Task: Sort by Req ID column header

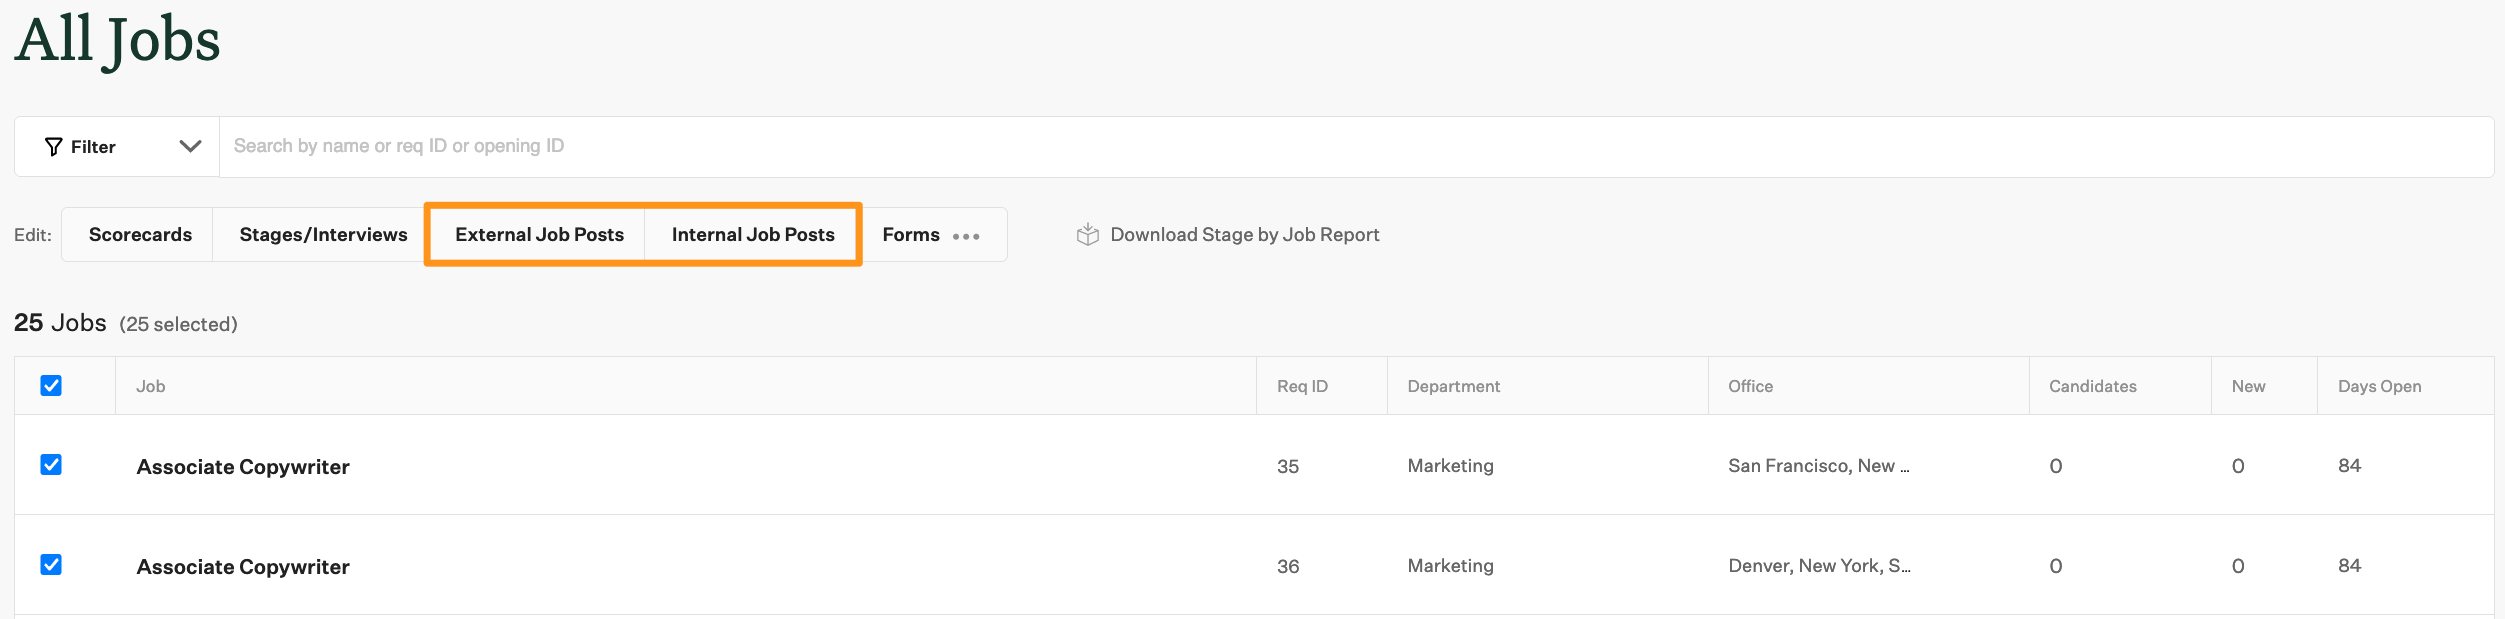Action: [1302, 387]
